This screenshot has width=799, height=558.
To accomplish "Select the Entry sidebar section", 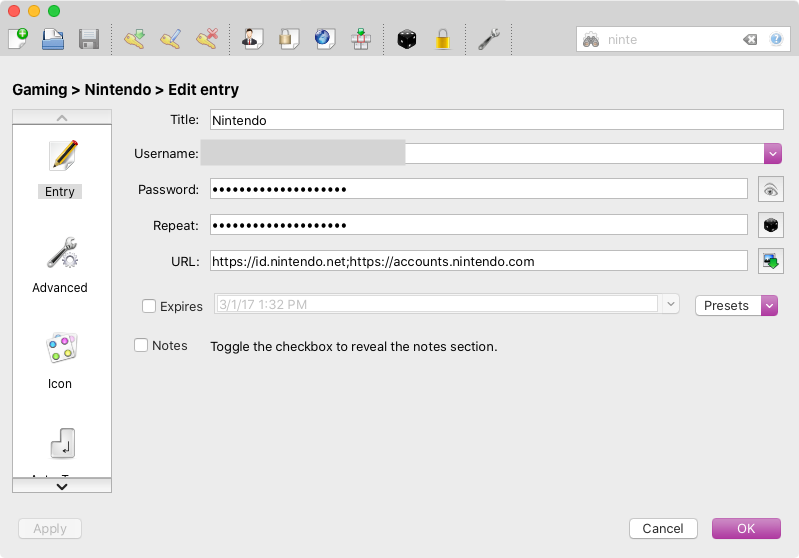I will 60,170.
